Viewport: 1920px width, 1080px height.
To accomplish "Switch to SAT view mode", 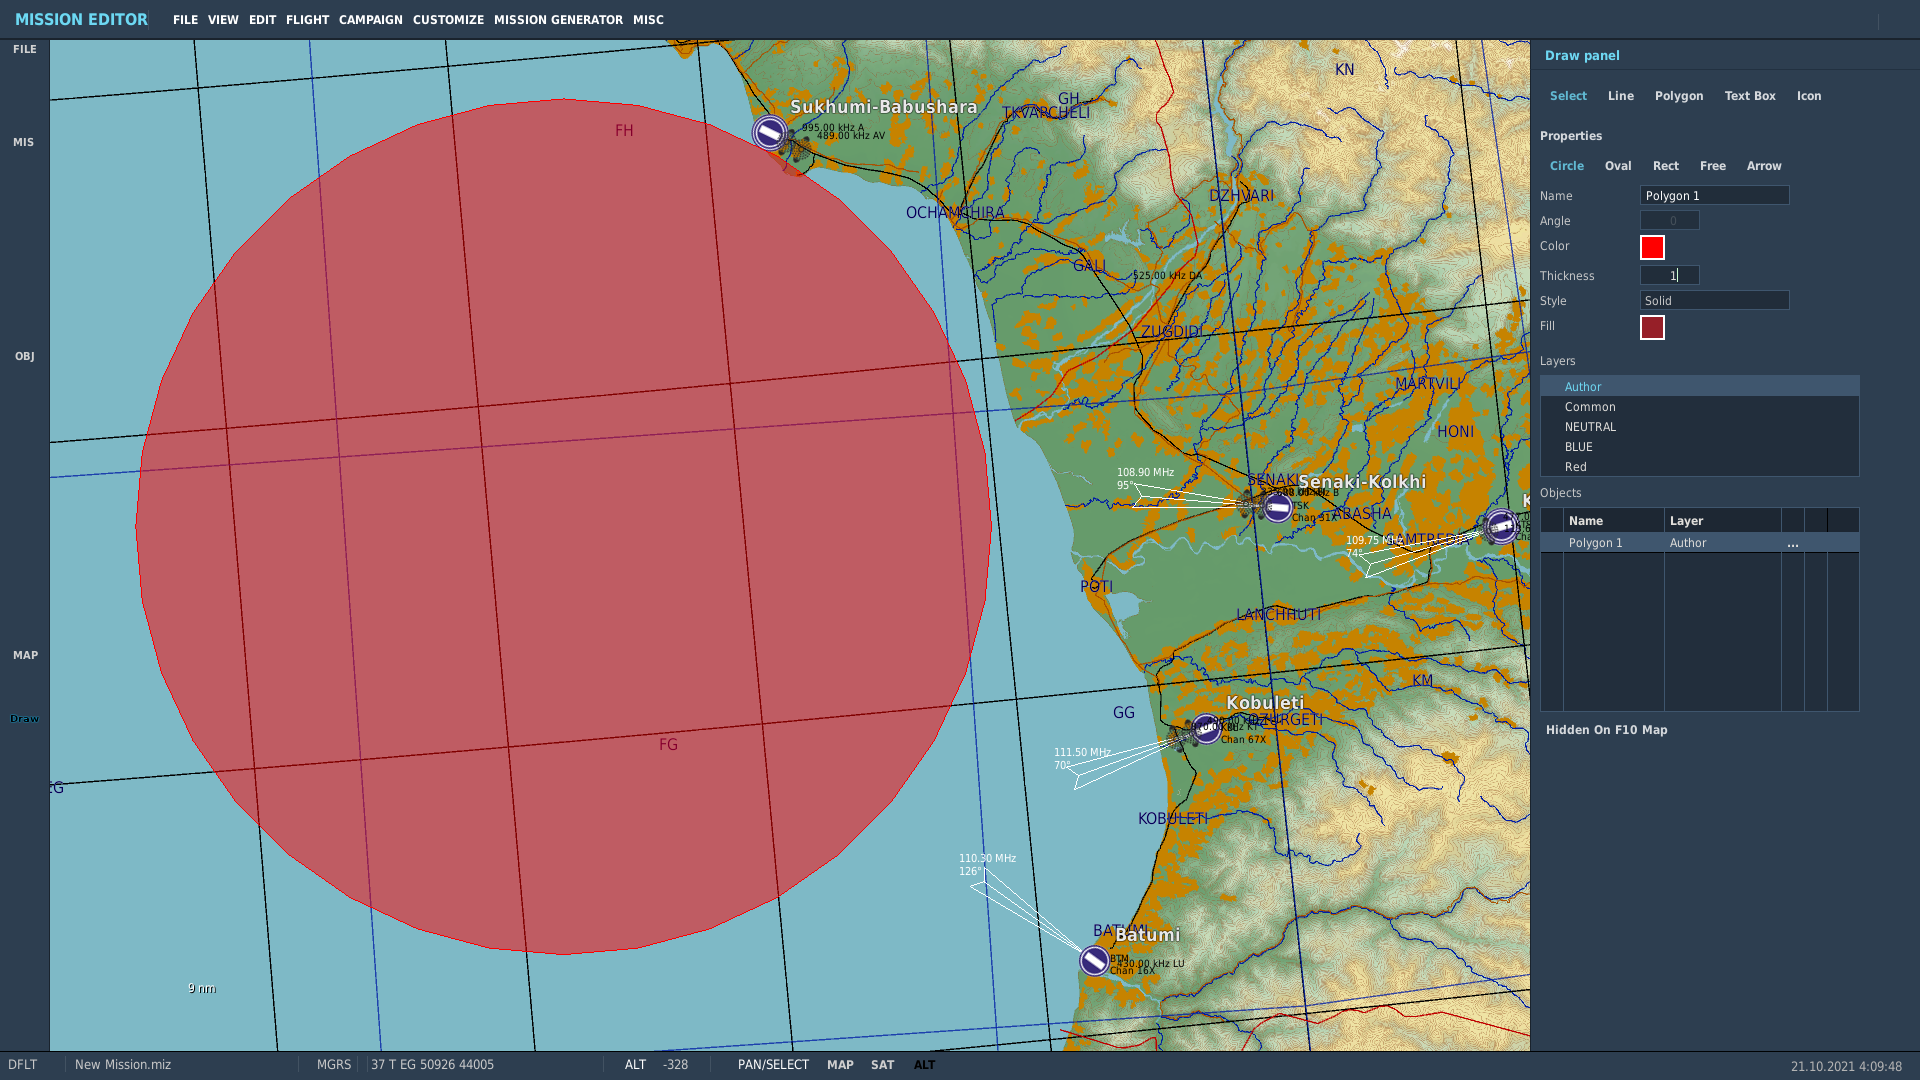I will coord(882,1065).
